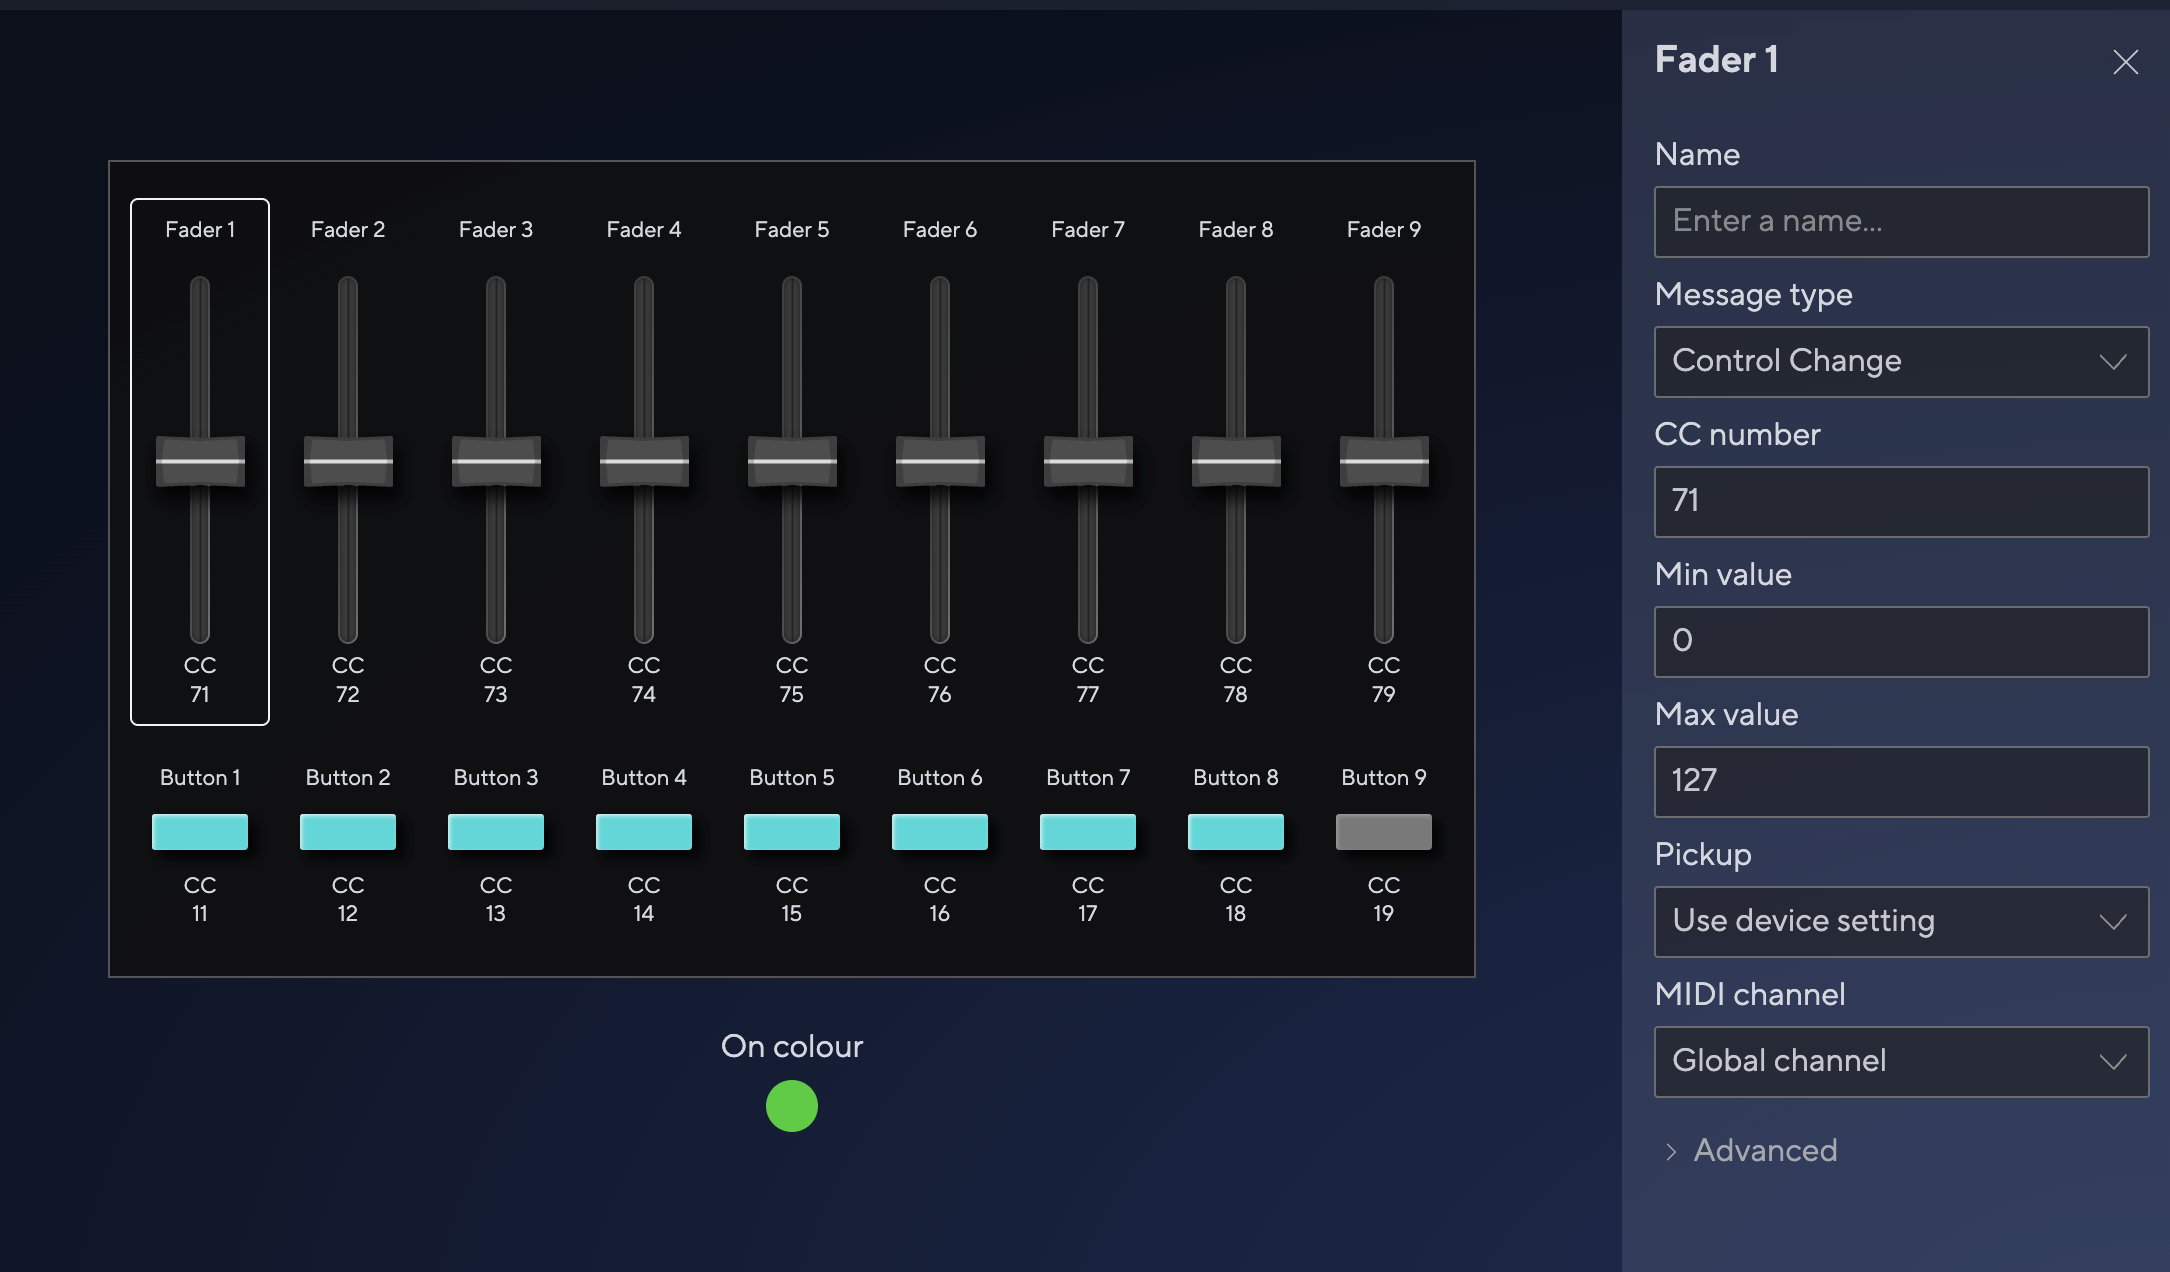This screenshot has height=1272, width=2170.
Task: Click the Min value field
Action: 1901,642
